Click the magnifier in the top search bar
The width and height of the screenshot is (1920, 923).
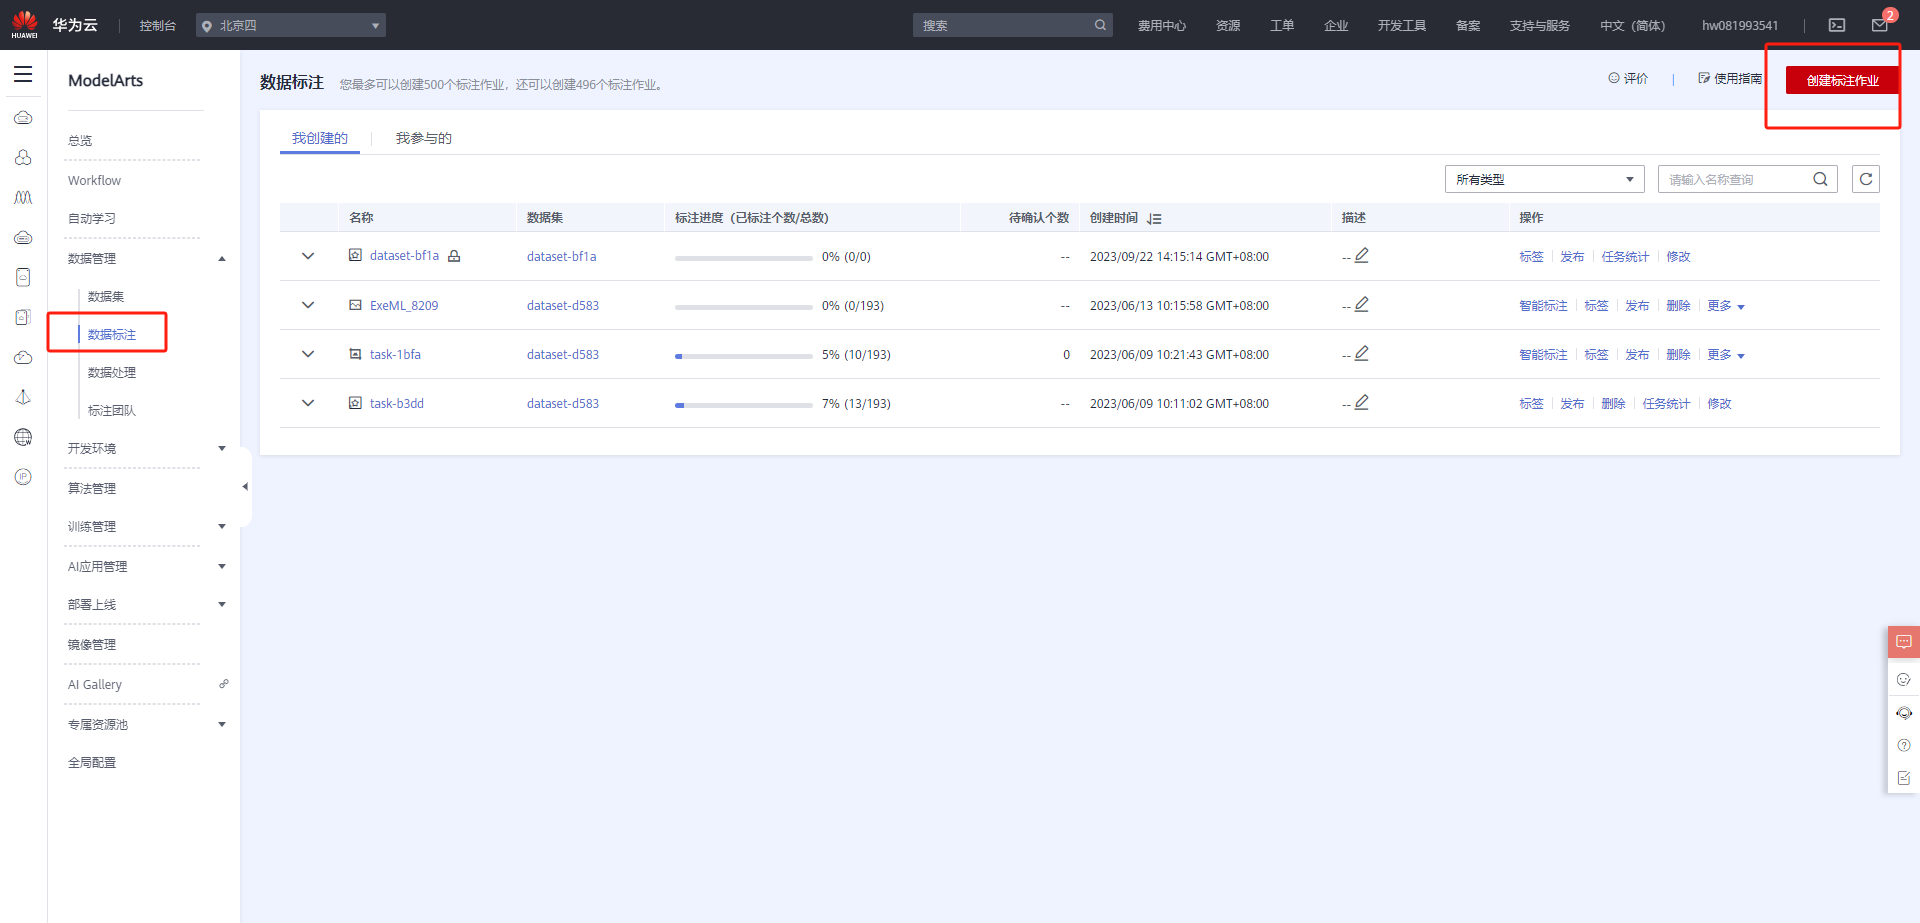[x=1100, y=25]
